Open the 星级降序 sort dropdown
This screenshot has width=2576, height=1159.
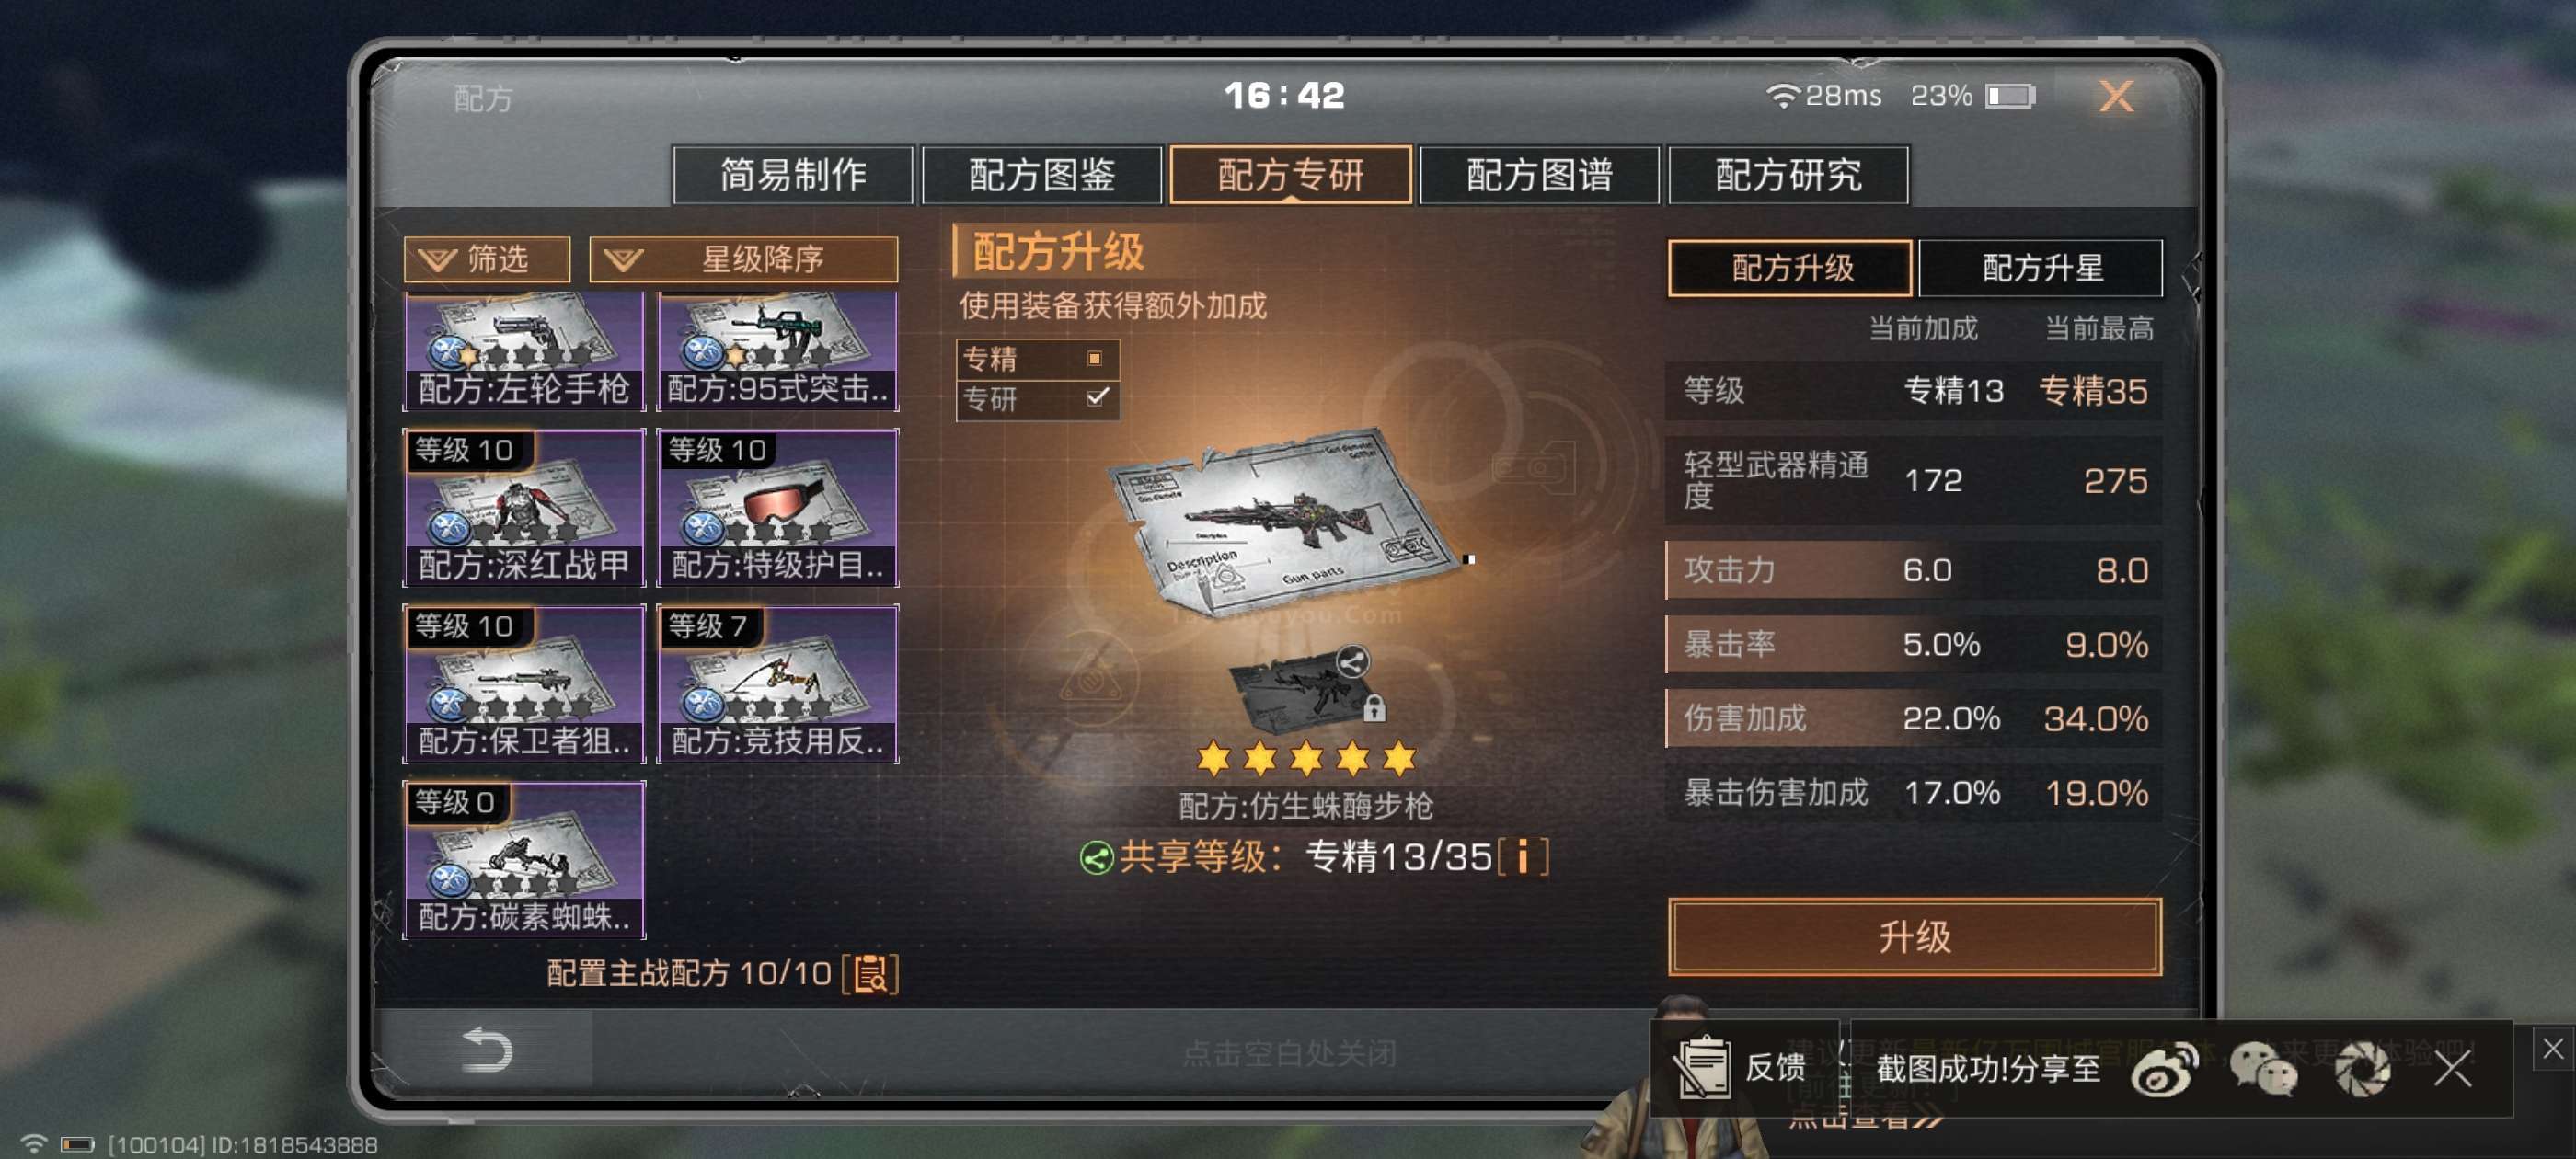click(x=742, y=260)
